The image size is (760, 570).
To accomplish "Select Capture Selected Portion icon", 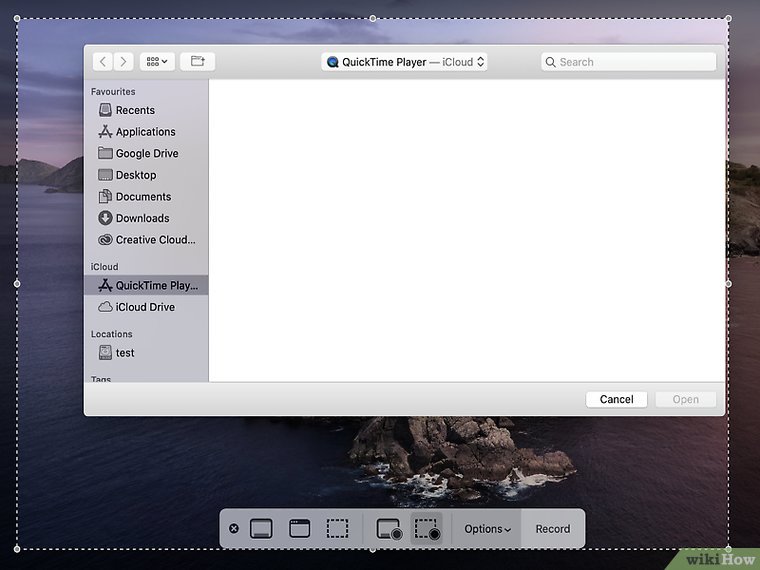I will [x=338, y=529].
